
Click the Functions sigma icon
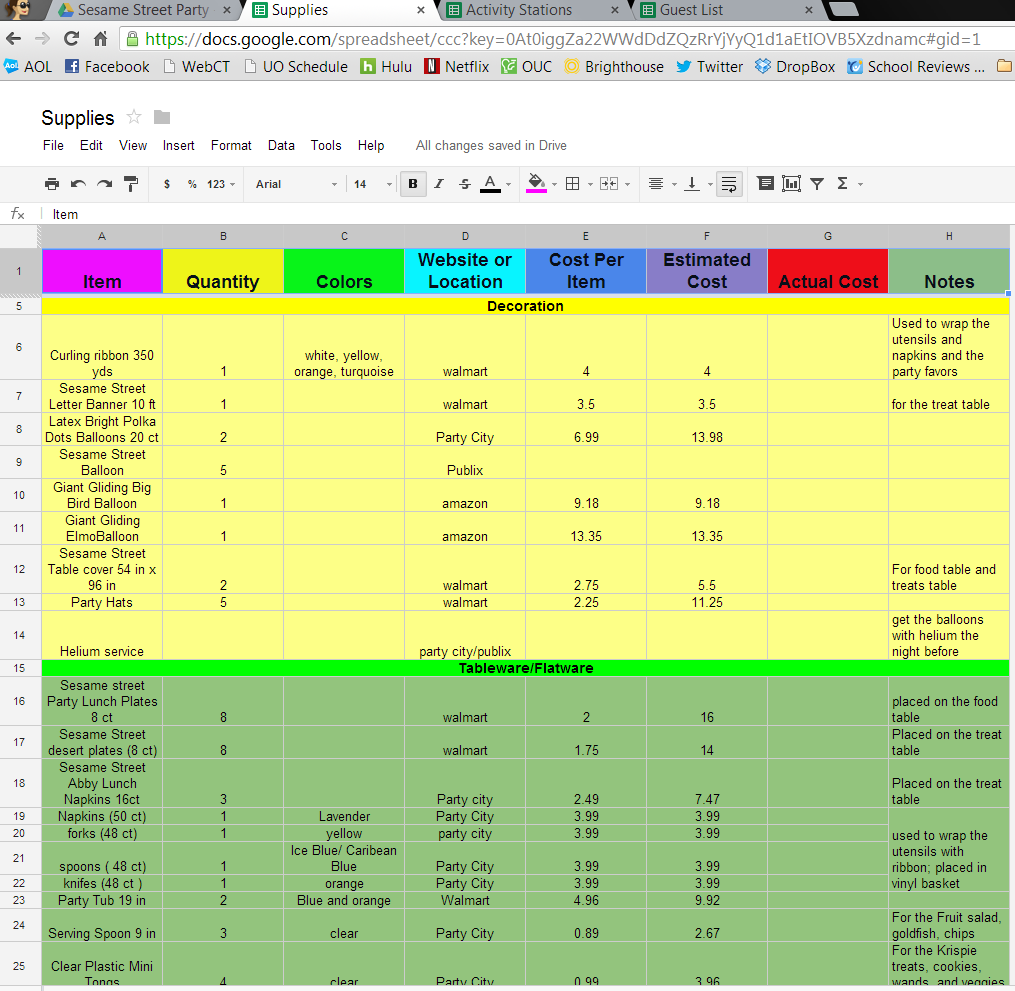[x=842, y=184]
